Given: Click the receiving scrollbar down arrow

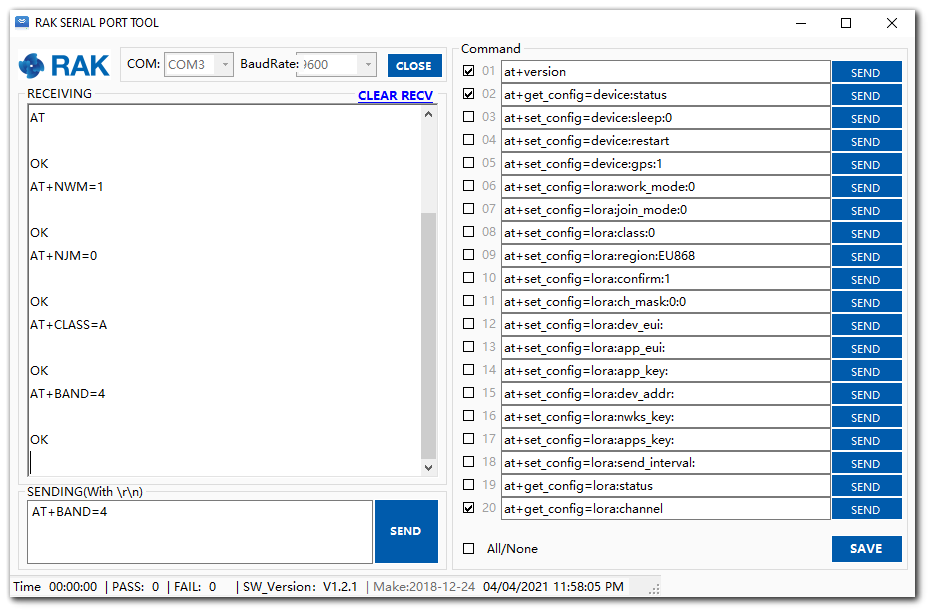Looking at the screenshot, I should pyautogui.click(x=428, y=467).
